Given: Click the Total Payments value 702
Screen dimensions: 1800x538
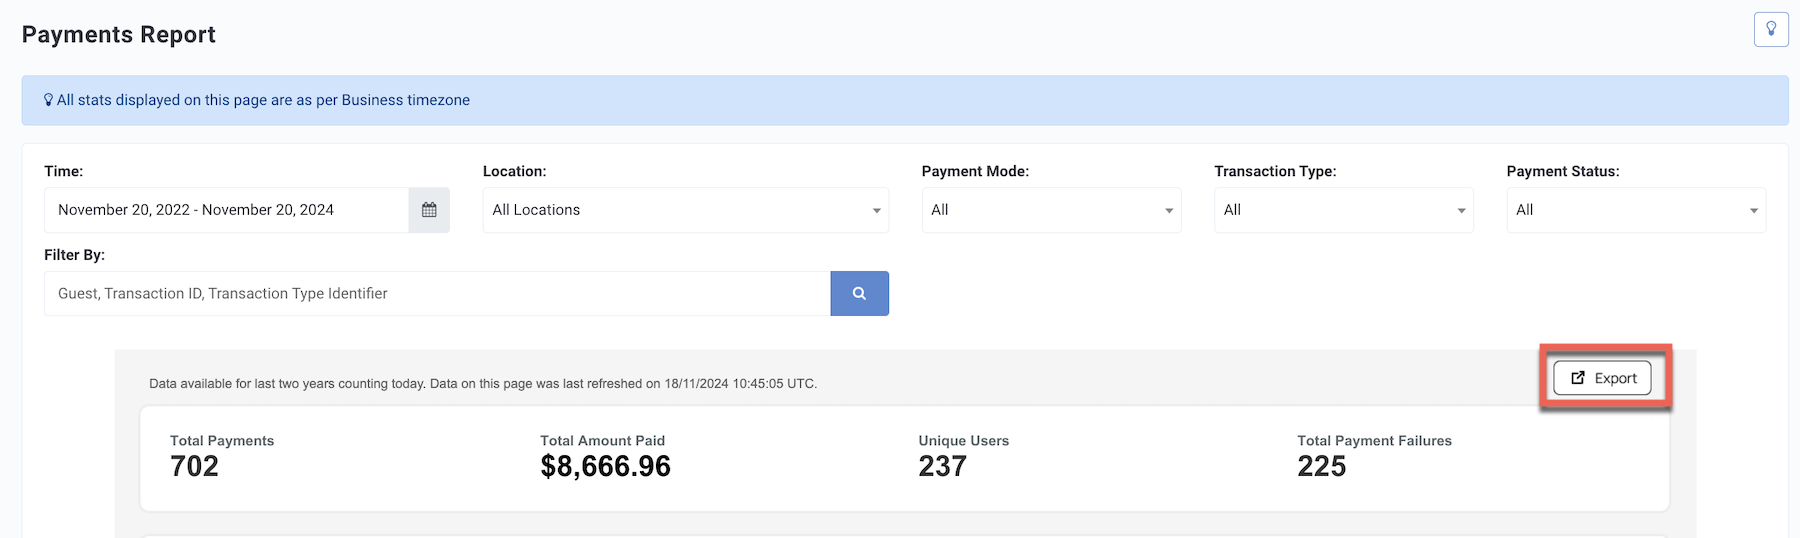Looking at the screenshot, I should [x=194, y=466].
